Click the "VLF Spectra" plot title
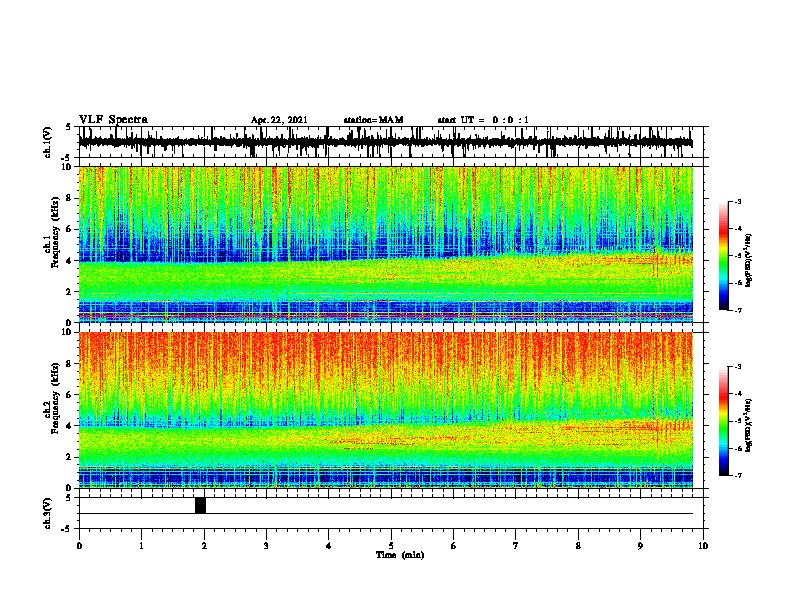Viewport: 792px width, 612px height. [113, 119]
